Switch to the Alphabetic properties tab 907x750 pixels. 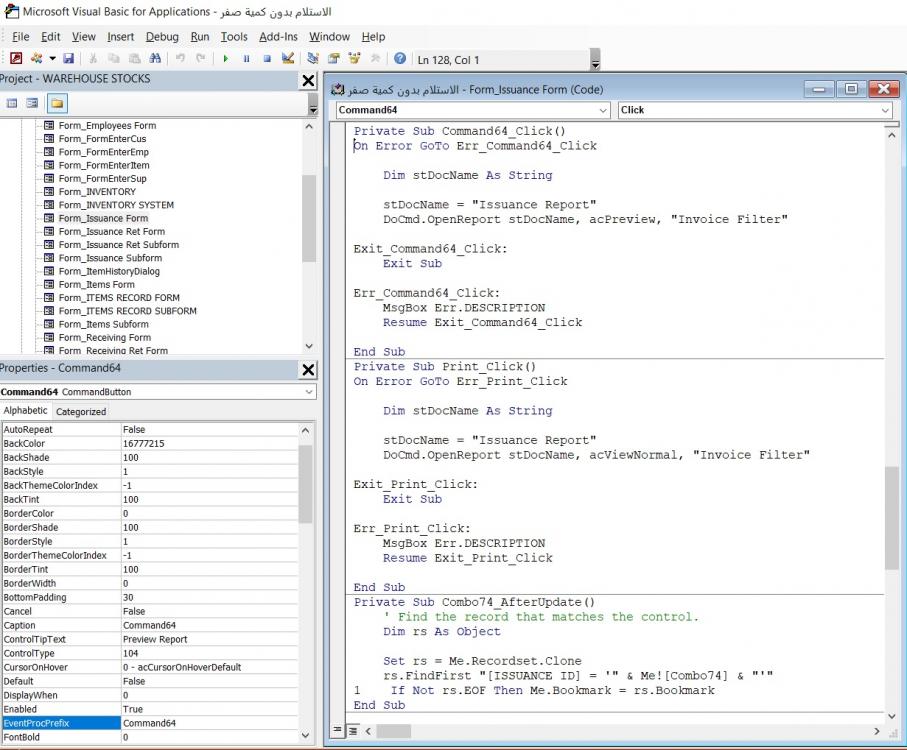click(x=25, y=411)
